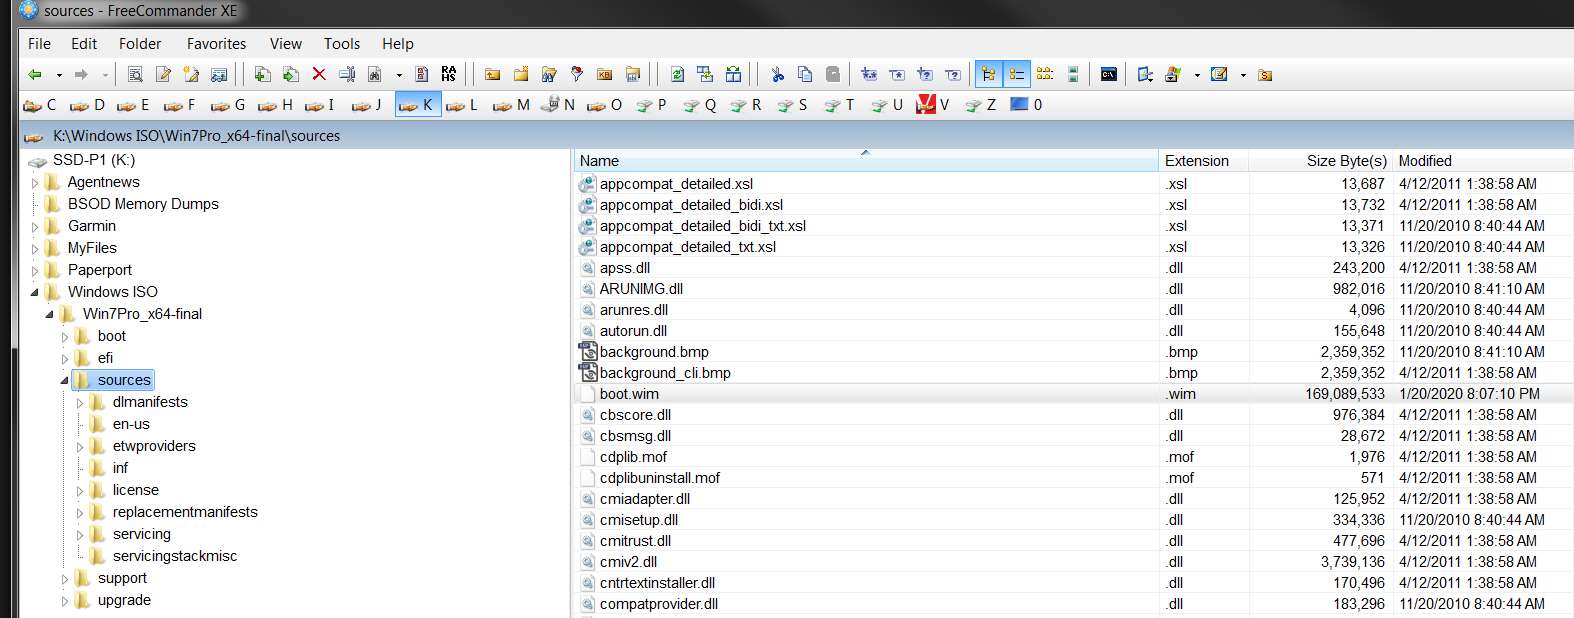The height and width of the screenshot is (618, 1574).
Task: Toggle the Details view mode button
Action: pos(1017,75)
